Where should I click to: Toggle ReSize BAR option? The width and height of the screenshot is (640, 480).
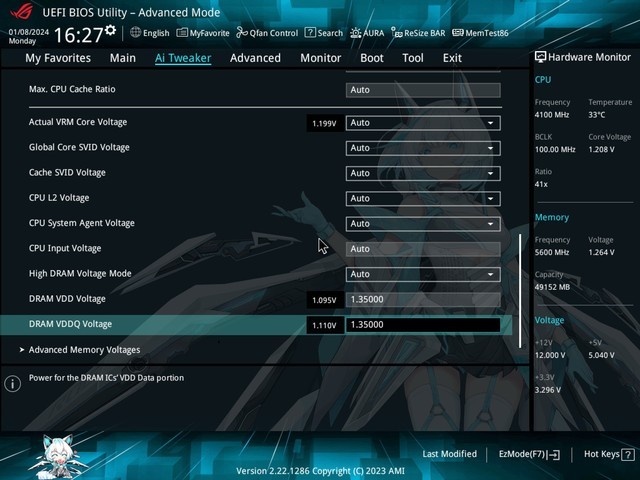[x=418, y=33]
